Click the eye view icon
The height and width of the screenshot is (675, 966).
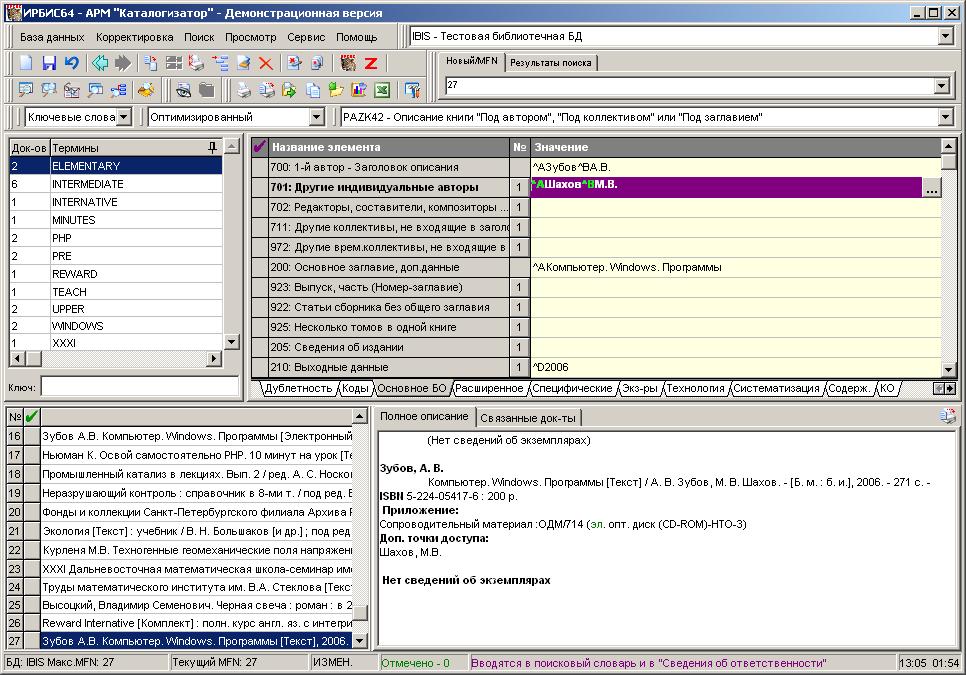pyautogui.click(x=183, y=90)
